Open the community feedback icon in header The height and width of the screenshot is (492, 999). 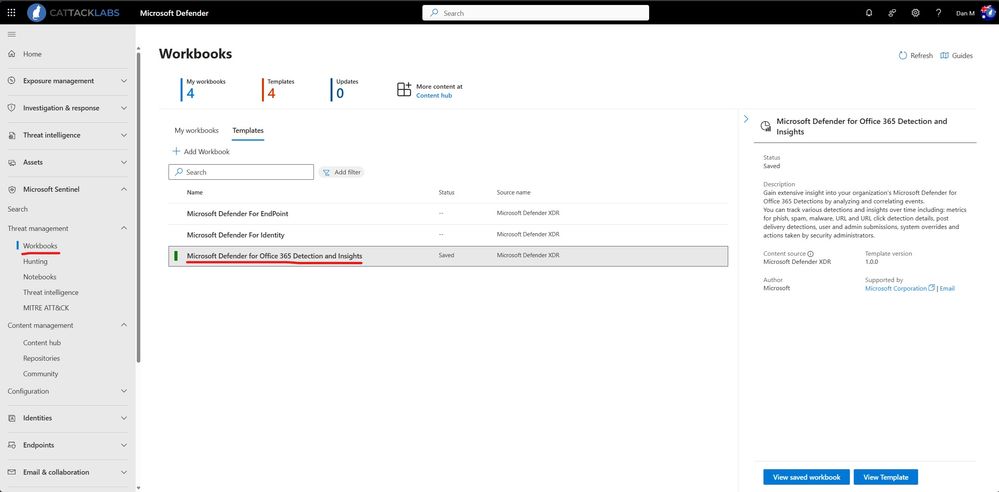(x=892, y=13)
